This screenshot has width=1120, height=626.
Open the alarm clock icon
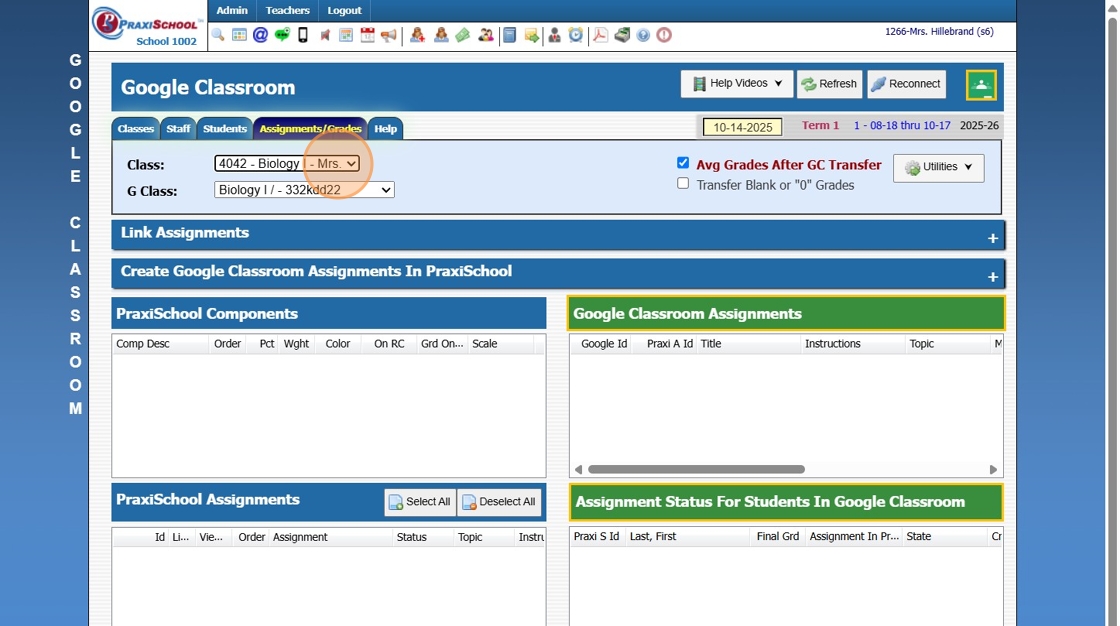tap(576, 35)
